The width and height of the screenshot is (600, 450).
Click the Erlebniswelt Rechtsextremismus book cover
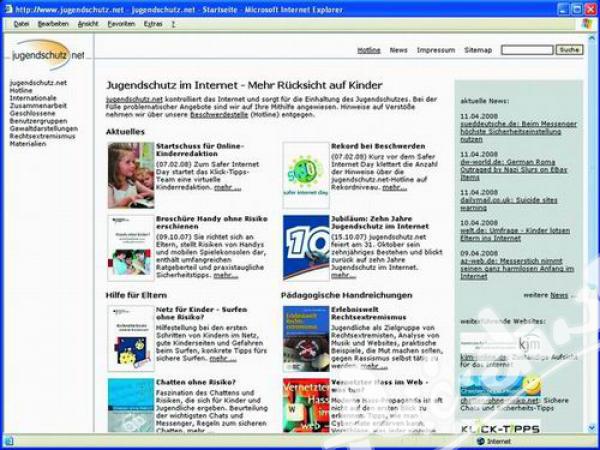pyautogui.click(x=306, y=339)
